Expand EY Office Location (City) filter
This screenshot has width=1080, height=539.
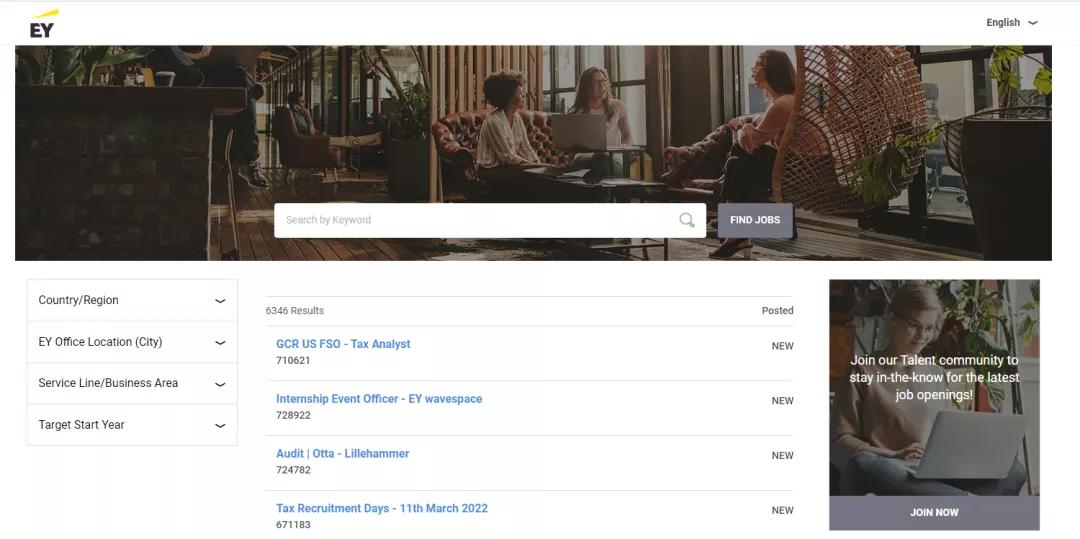[132, 342]
